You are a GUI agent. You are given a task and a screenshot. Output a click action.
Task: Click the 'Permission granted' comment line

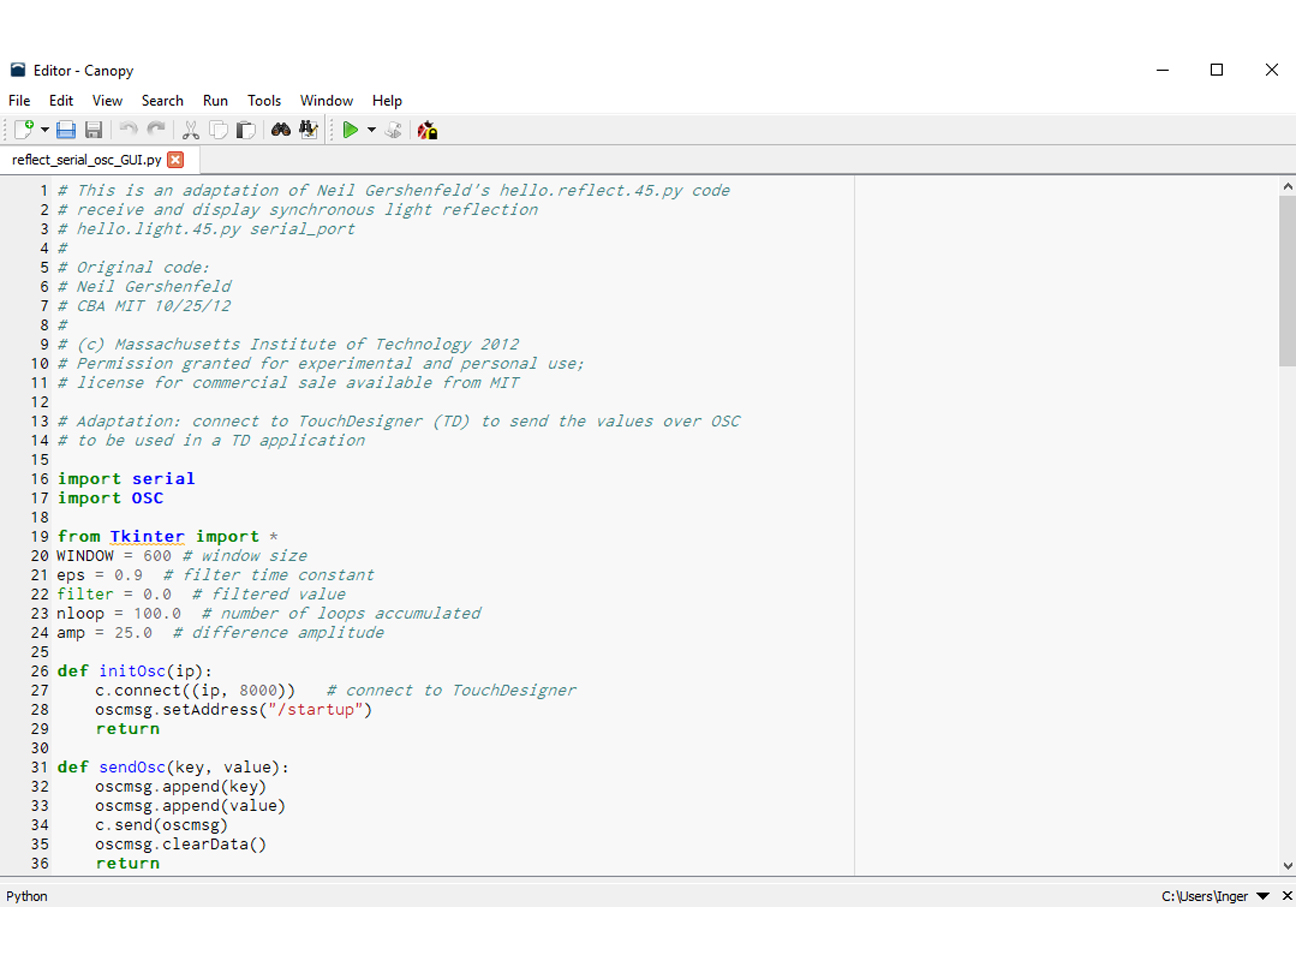coord(320,364)
